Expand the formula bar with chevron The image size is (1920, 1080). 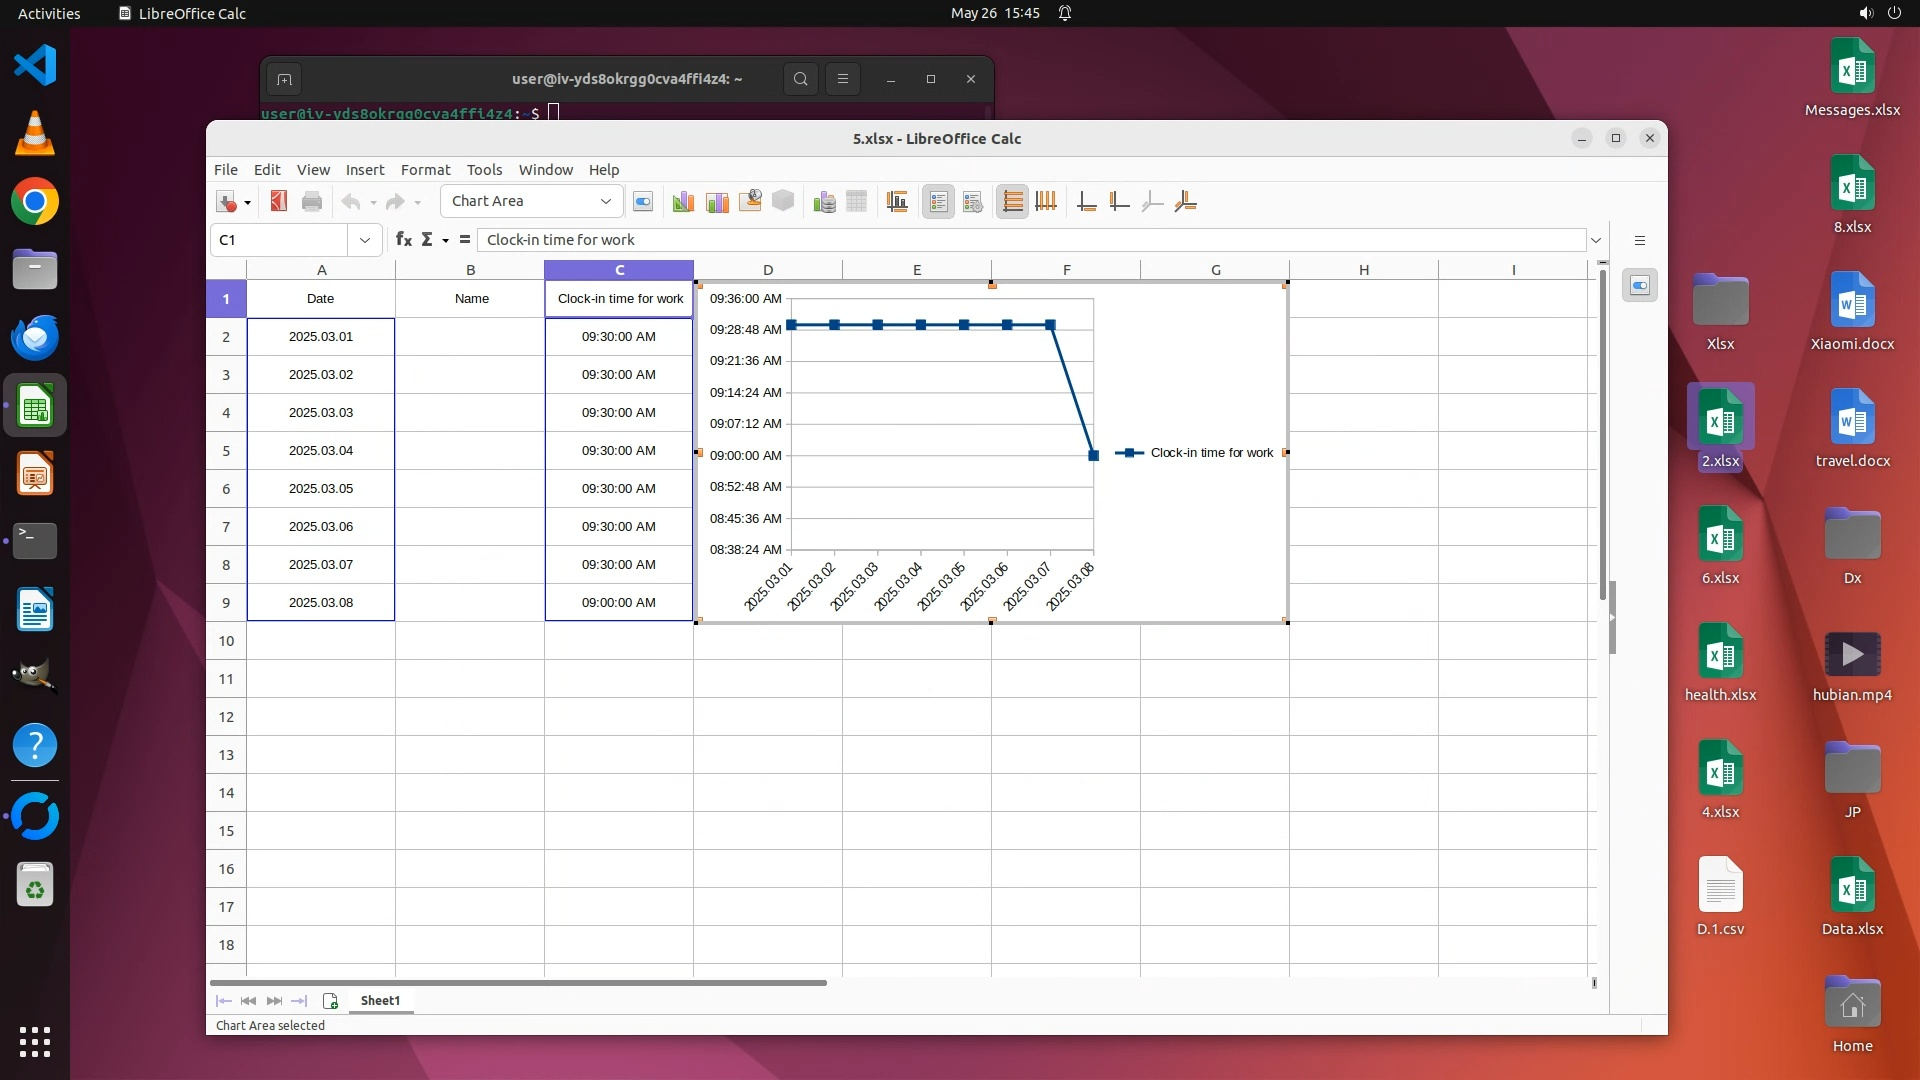1596,240
